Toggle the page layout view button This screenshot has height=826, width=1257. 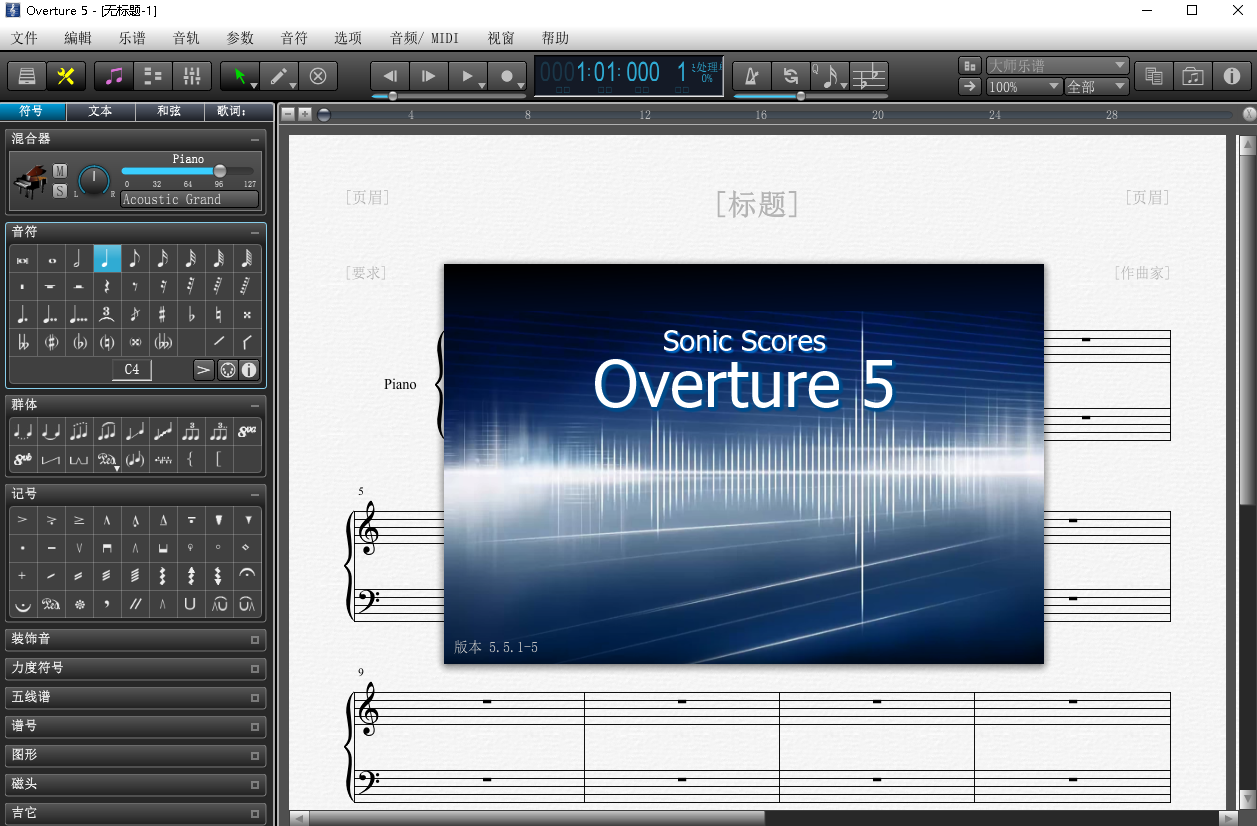coord(969,66)
